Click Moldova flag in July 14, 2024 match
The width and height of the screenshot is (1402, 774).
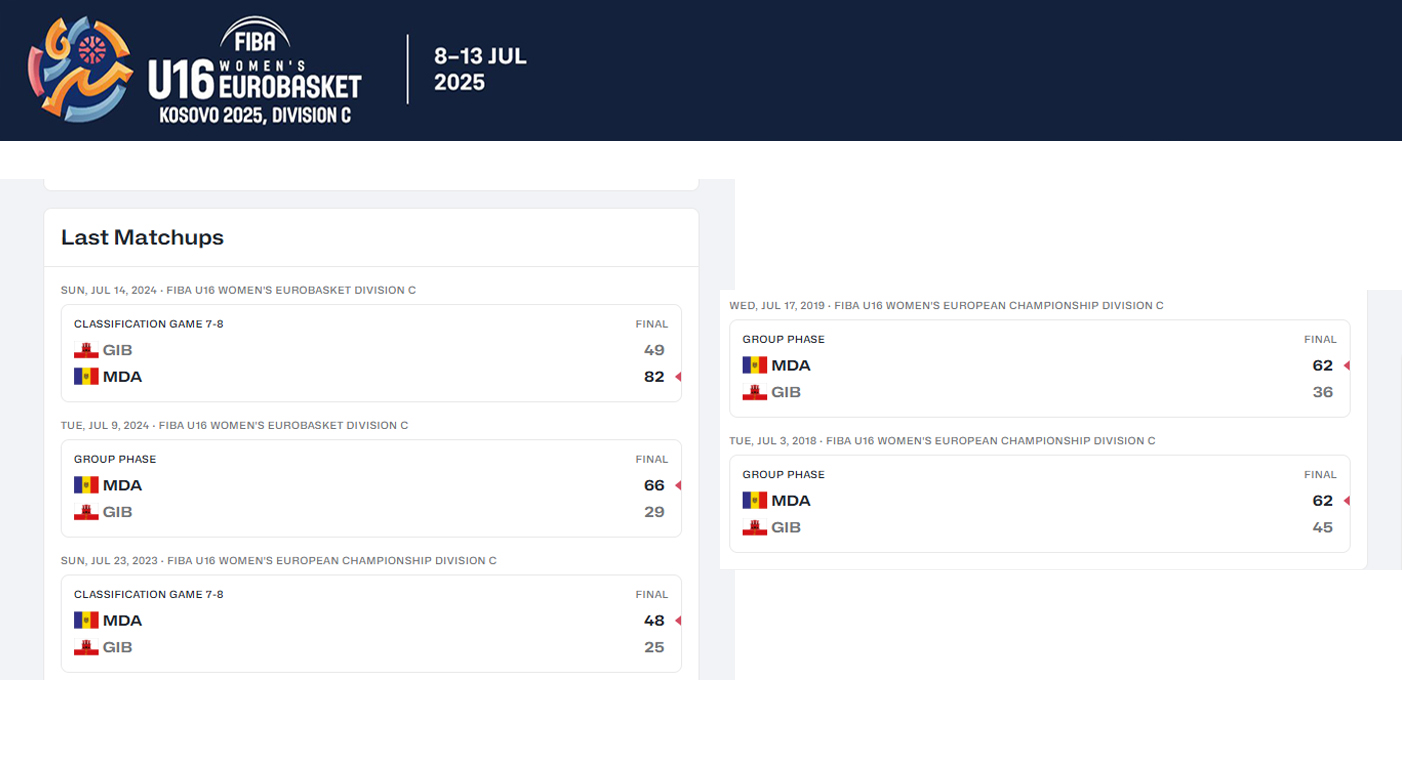click(86, 377)
